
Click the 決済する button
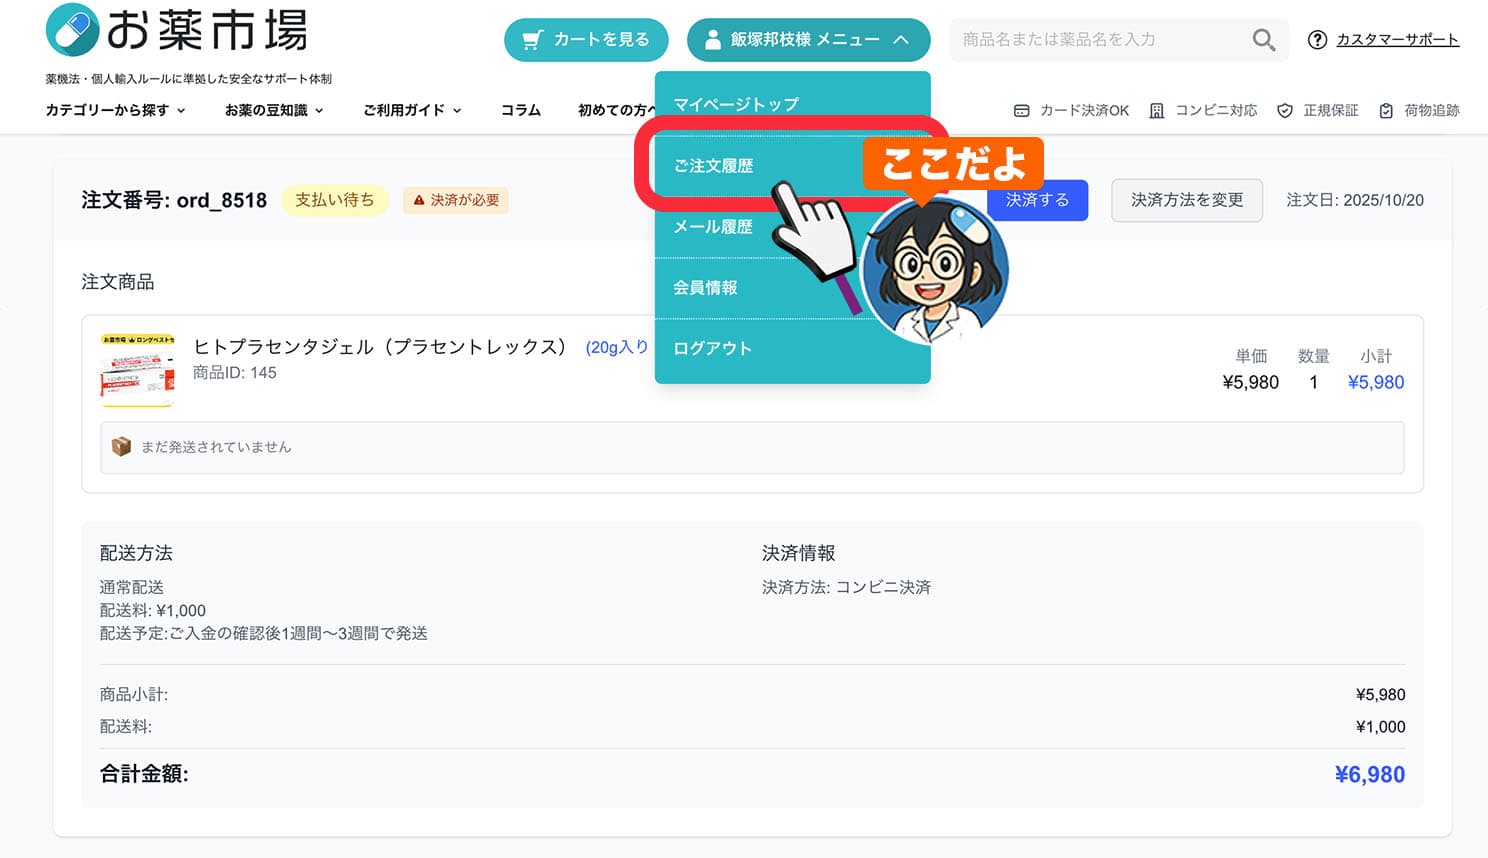[x=1037, y=200]
